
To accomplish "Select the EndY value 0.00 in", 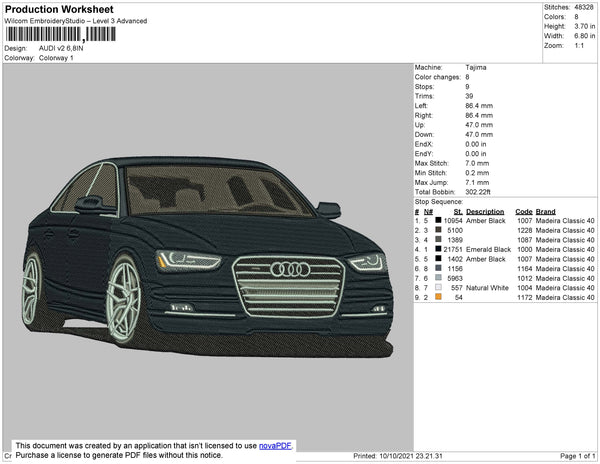I will click(476, 154).
